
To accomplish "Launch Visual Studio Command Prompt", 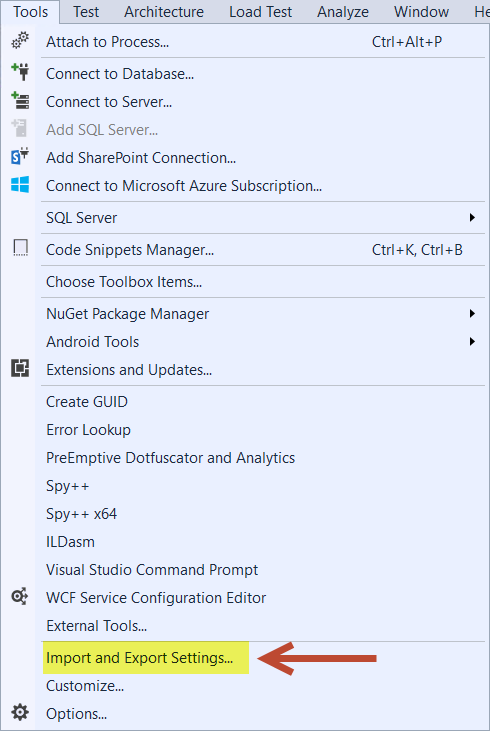I will [152, 570].
